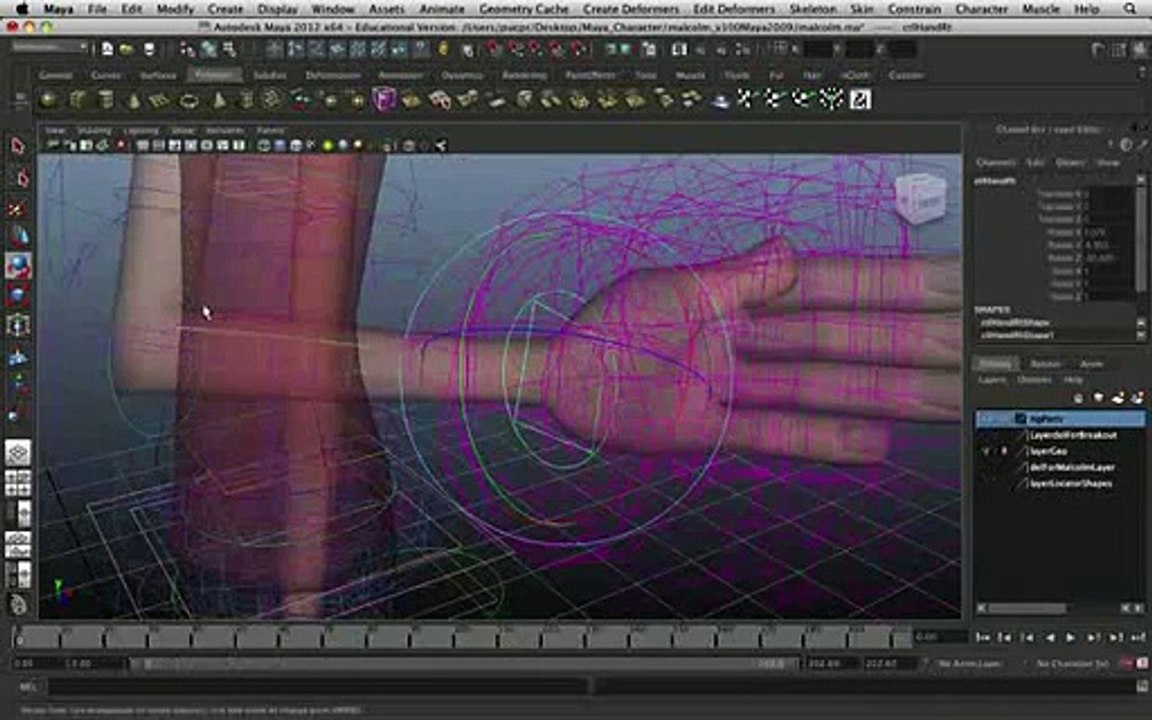Create a polygon cone from shelf
The width and height of the screenshot is (1152, 720).
pyautogui.click(x=133, y=99)
